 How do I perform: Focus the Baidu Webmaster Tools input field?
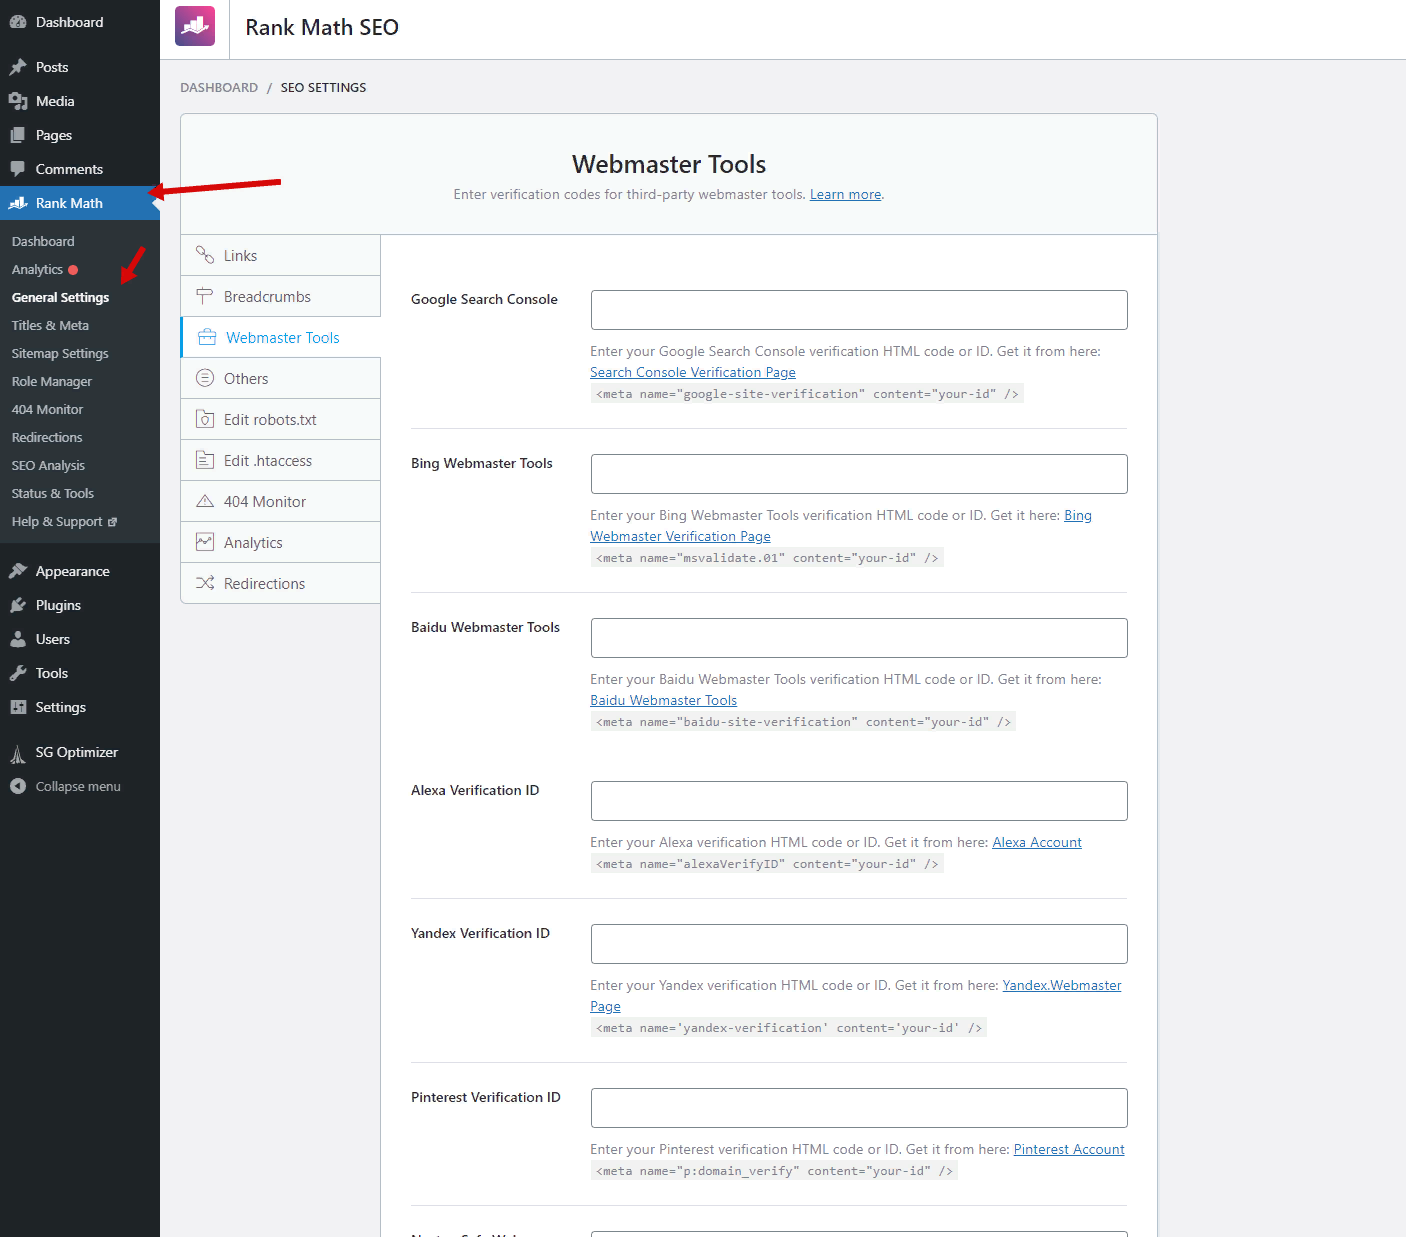click(x=859, y=638)
